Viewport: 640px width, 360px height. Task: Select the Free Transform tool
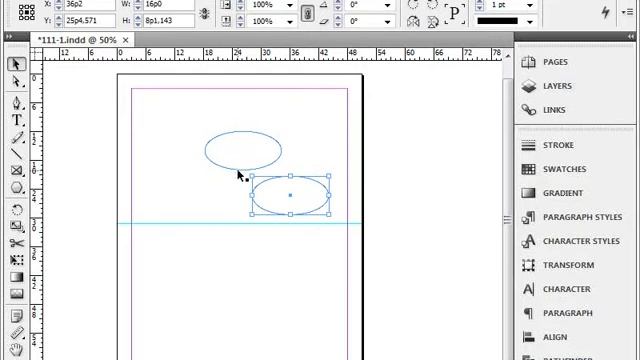click(x=16, y=260)
